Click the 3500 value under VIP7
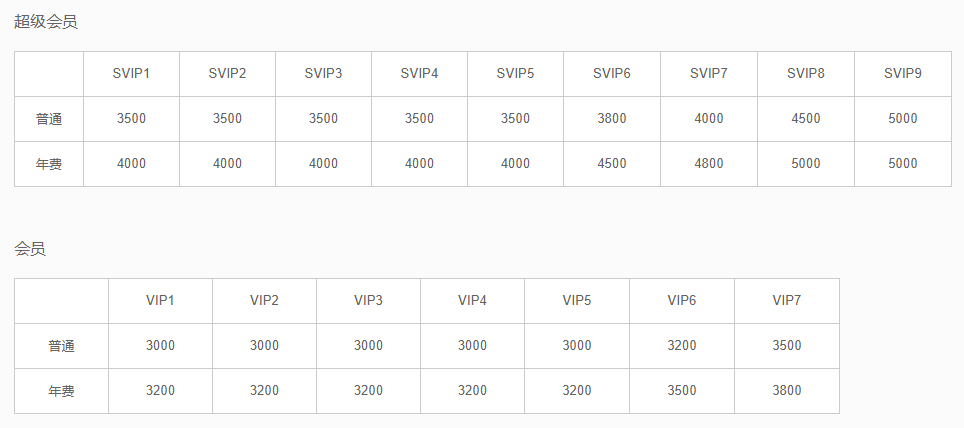Viewport: 964px width, 428px height. tap(787, 346)
